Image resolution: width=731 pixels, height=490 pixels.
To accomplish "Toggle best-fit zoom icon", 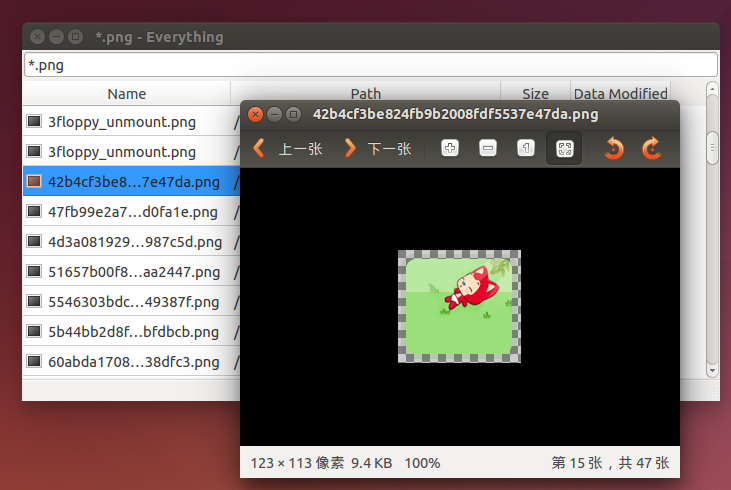I will pos(564,148).
